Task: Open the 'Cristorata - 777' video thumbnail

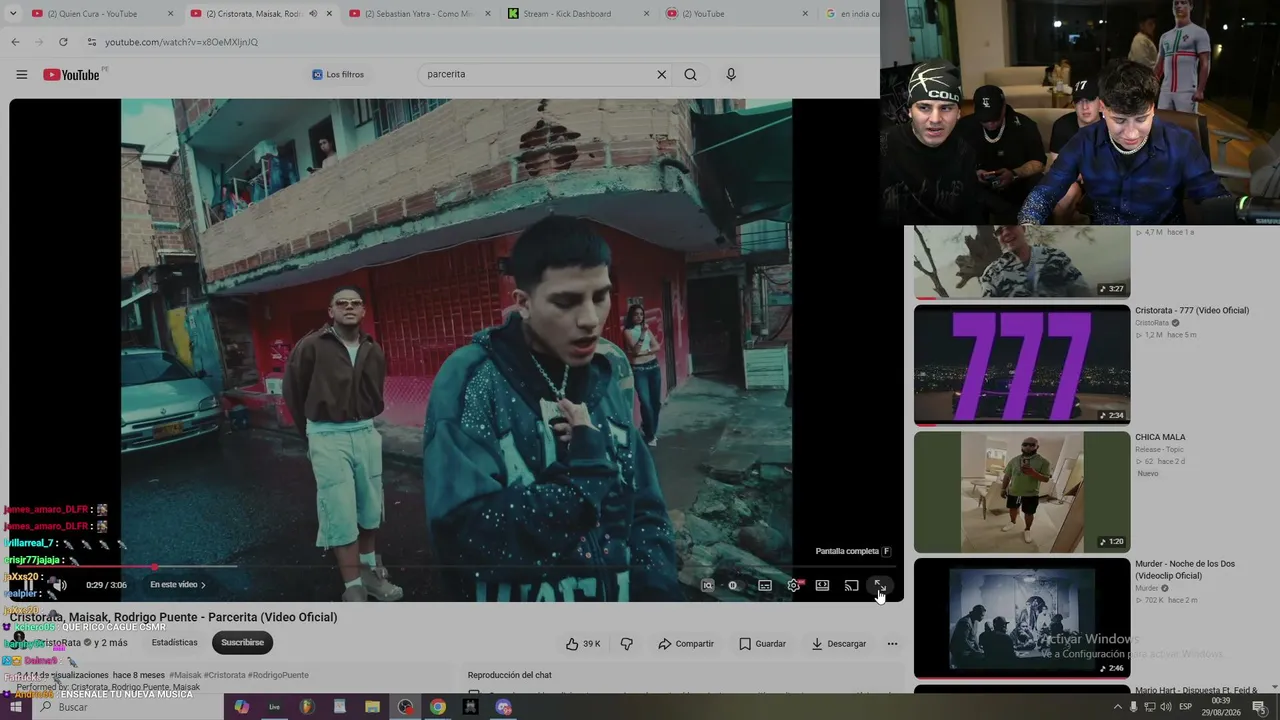Action: point(1022,365)
